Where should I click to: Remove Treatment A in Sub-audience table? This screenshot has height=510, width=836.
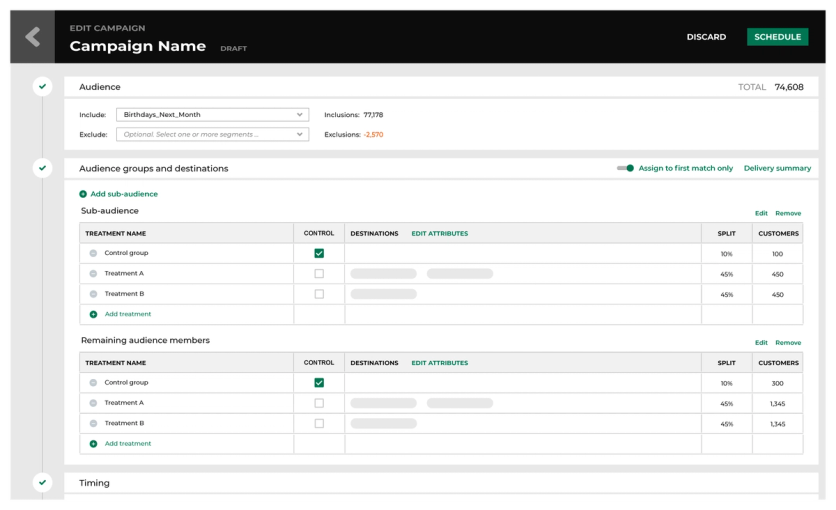point(93,273)
